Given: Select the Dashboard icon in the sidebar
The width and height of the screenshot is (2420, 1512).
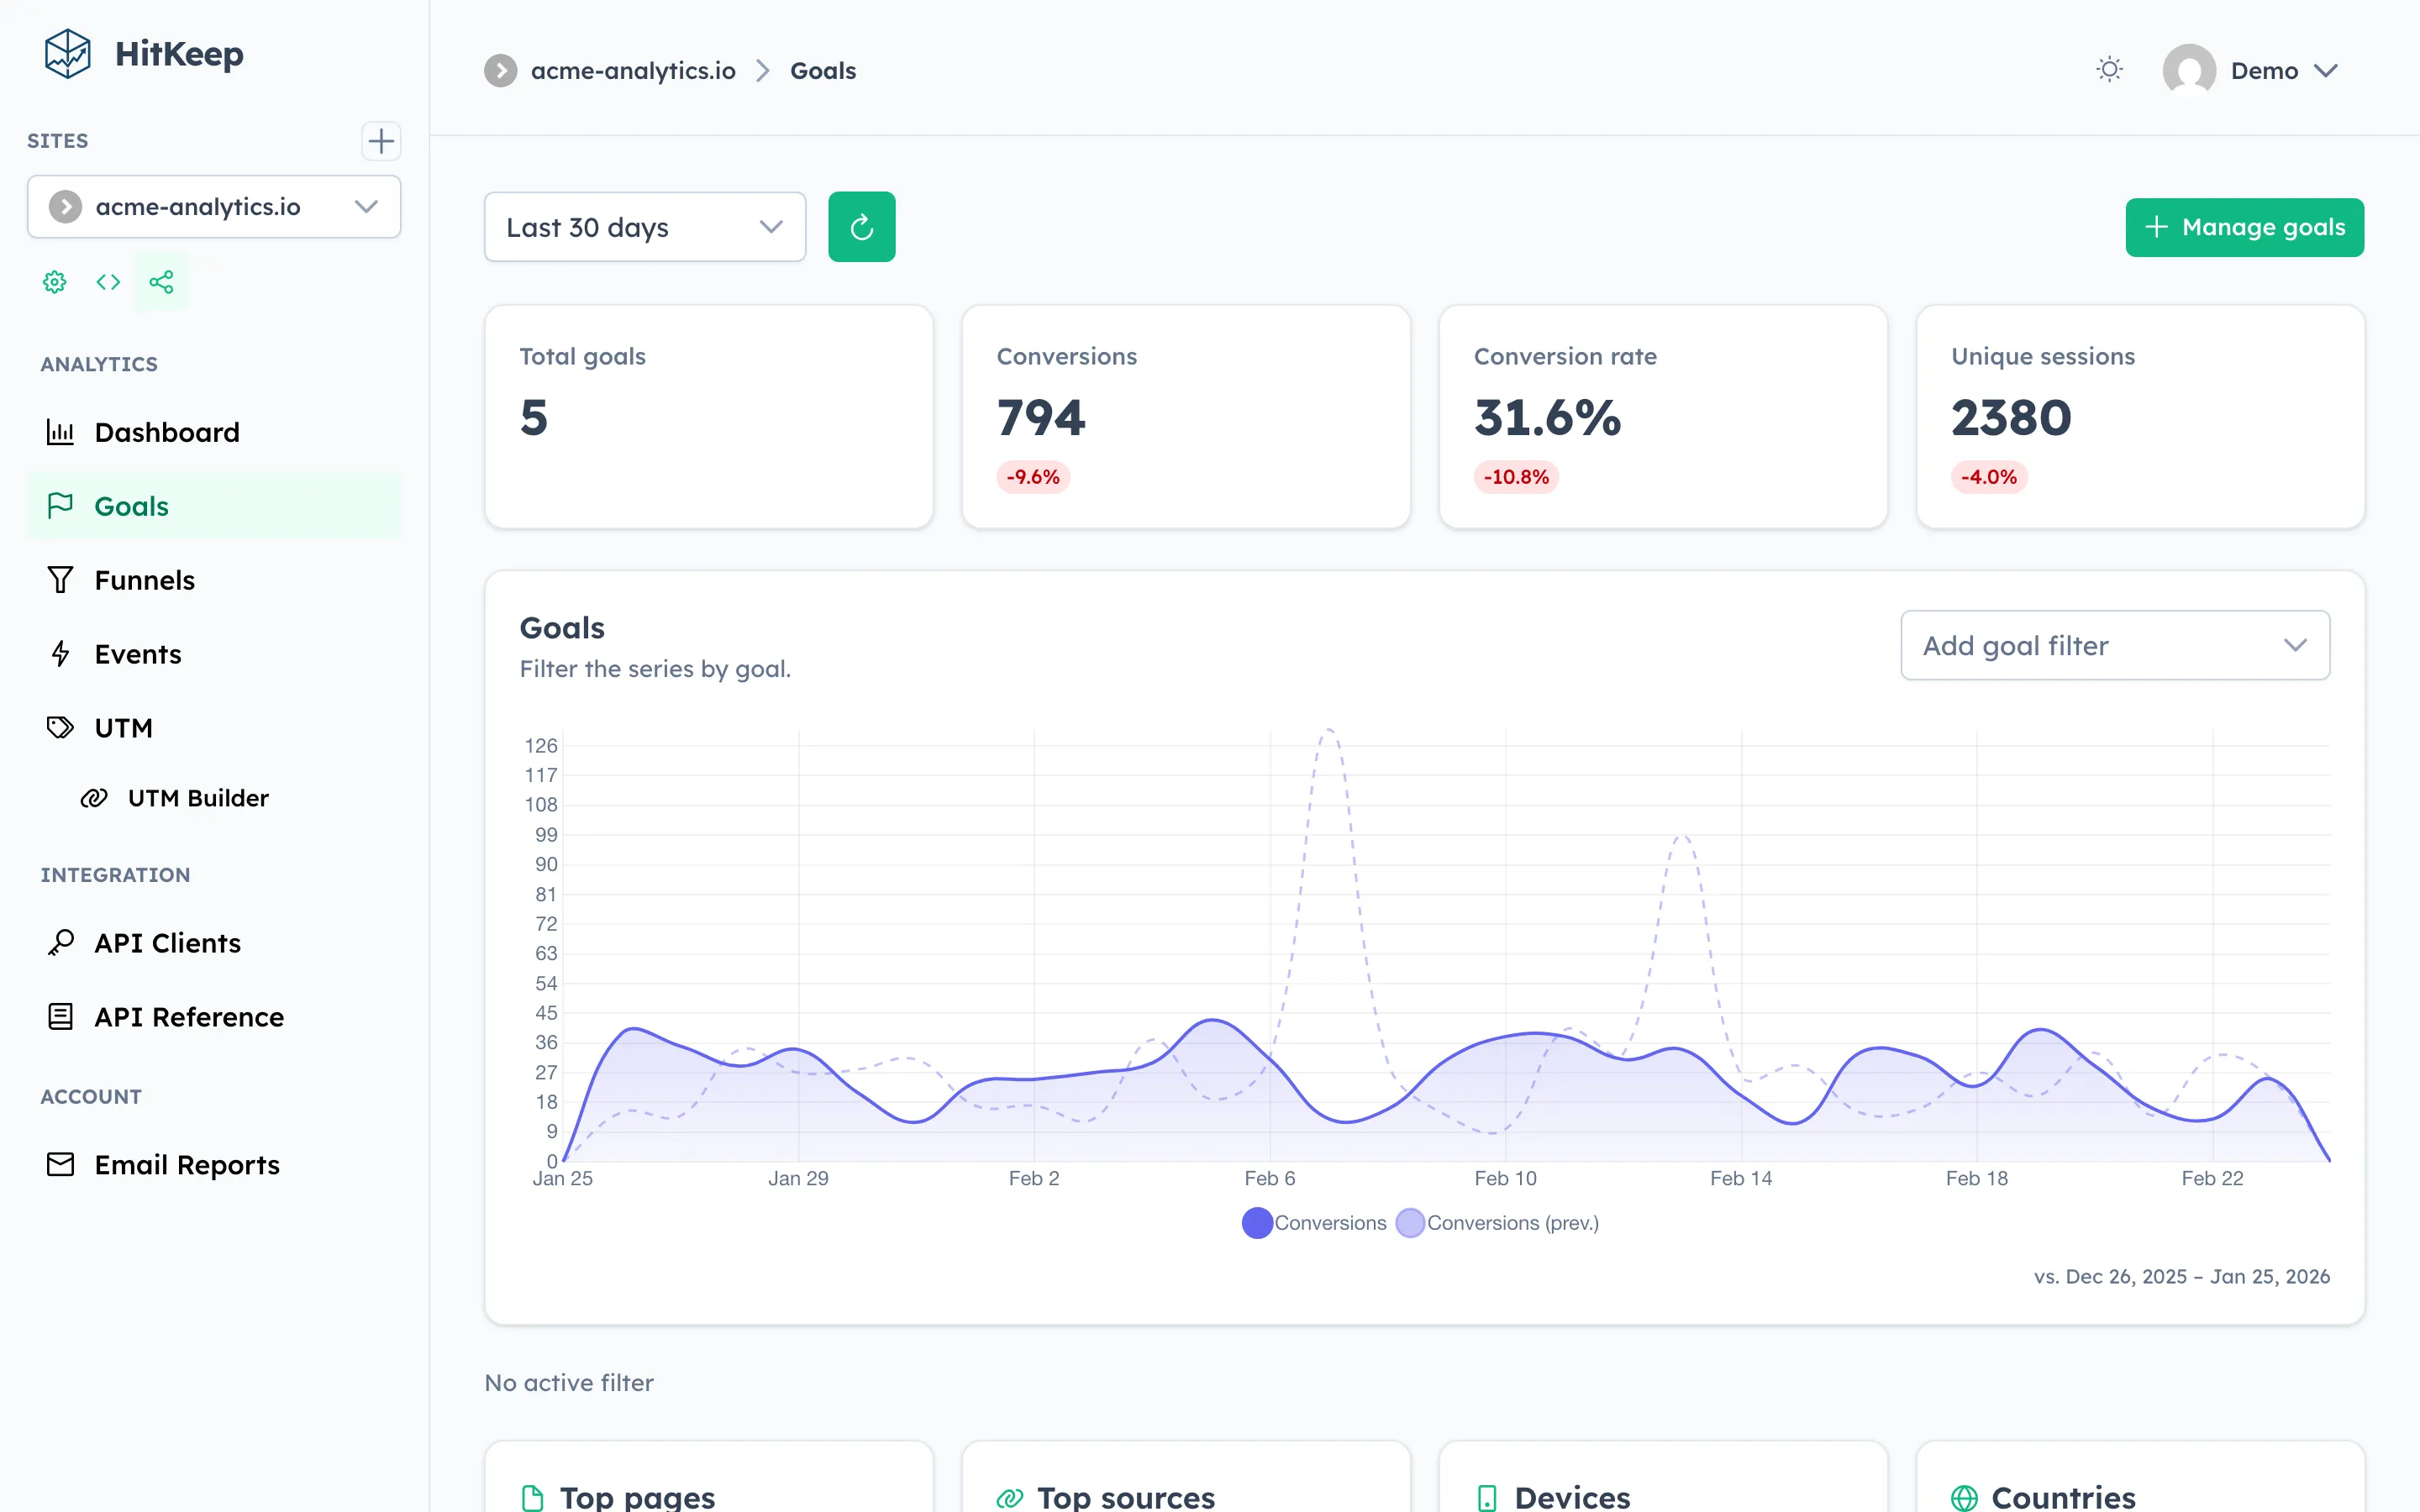Looking at the screenshot, I should click(x=61, y=431).
